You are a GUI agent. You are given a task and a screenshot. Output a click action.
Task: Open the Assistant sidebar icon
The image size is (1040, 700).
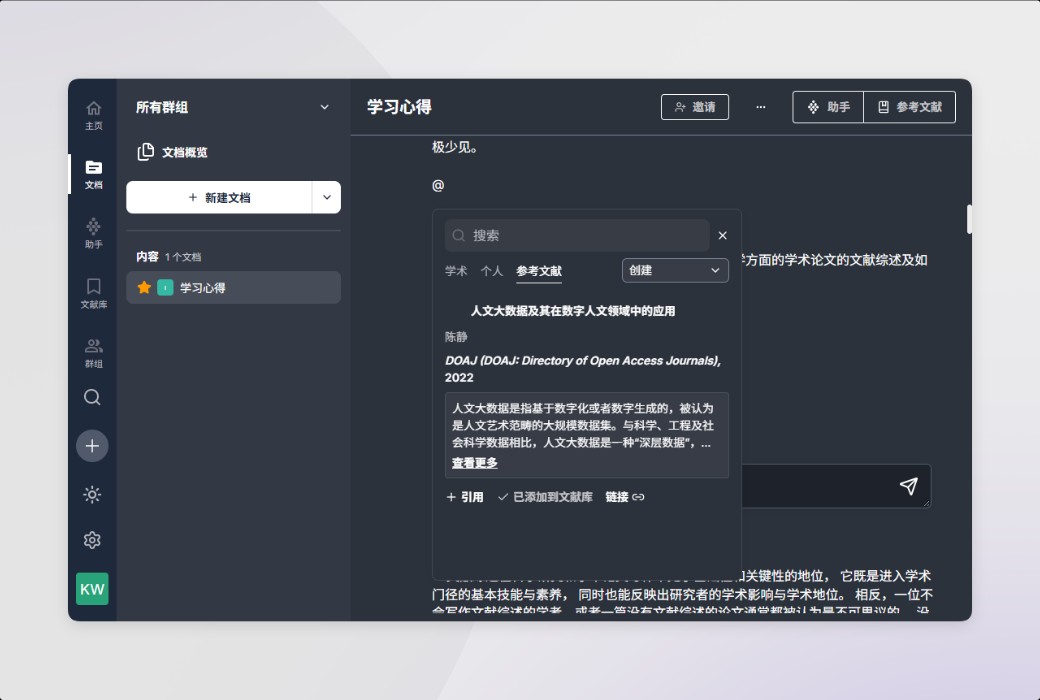tap(94, 233)
